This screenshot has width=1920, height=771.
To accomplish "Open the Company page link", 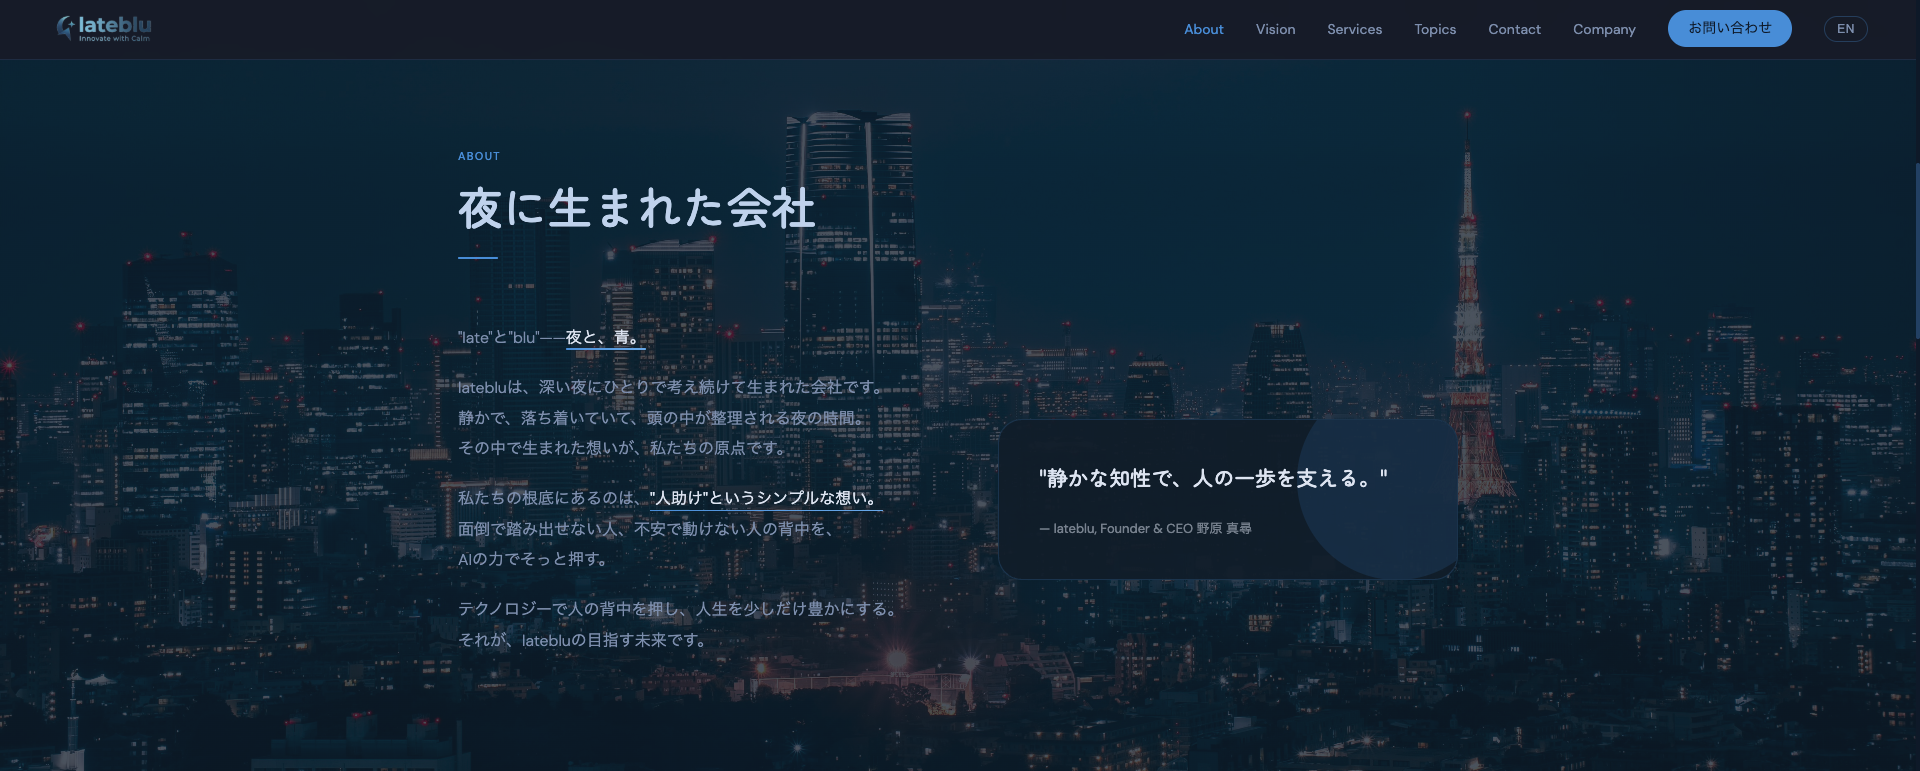I will tap(1604, 29).
